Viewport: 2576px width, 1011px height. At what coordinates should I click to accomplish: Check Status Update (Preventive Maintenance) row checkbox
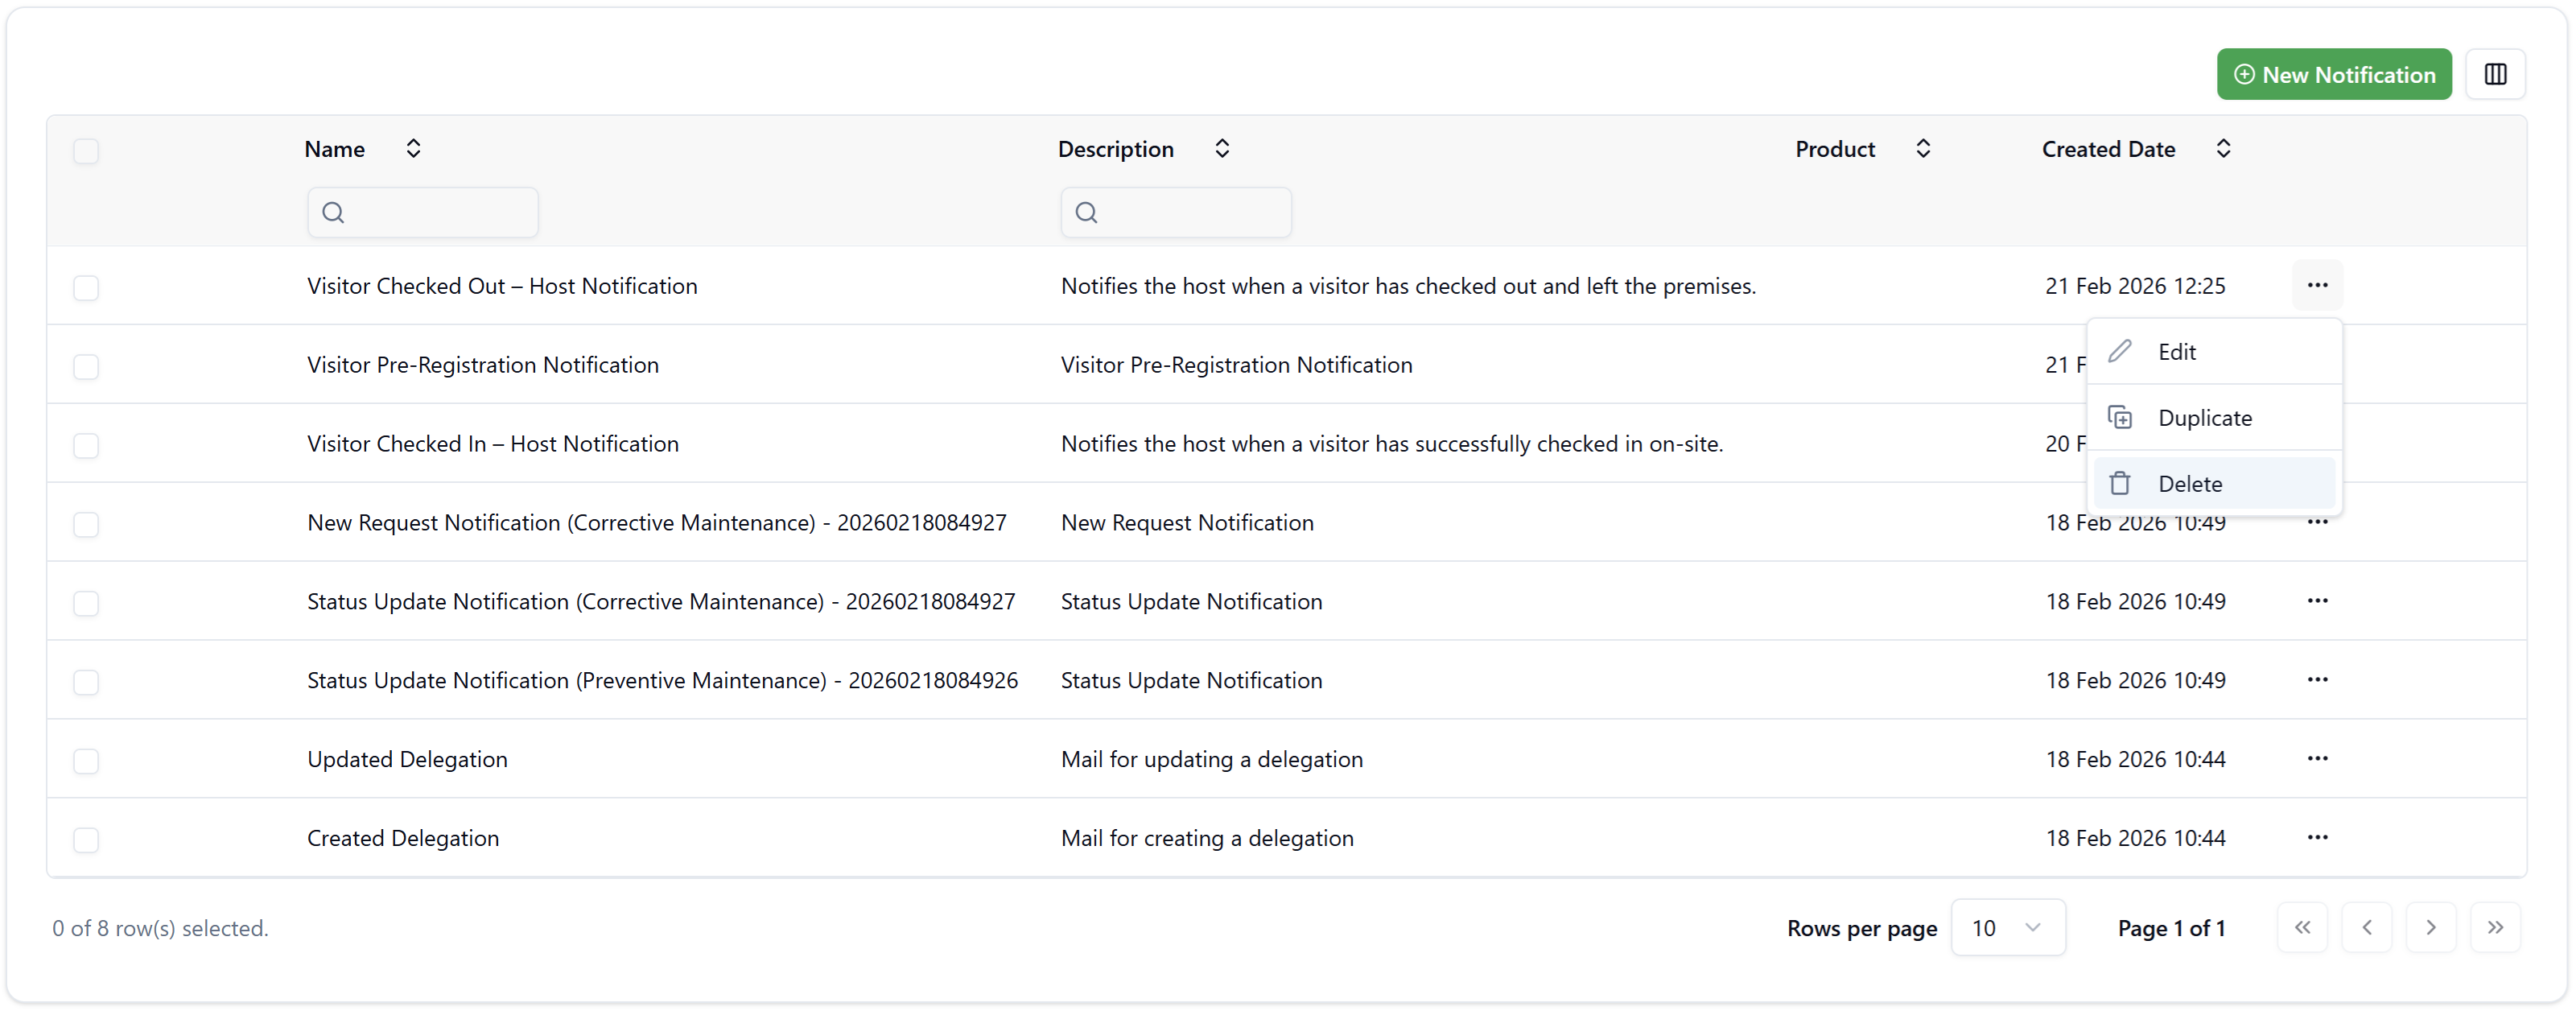(86, 683)
